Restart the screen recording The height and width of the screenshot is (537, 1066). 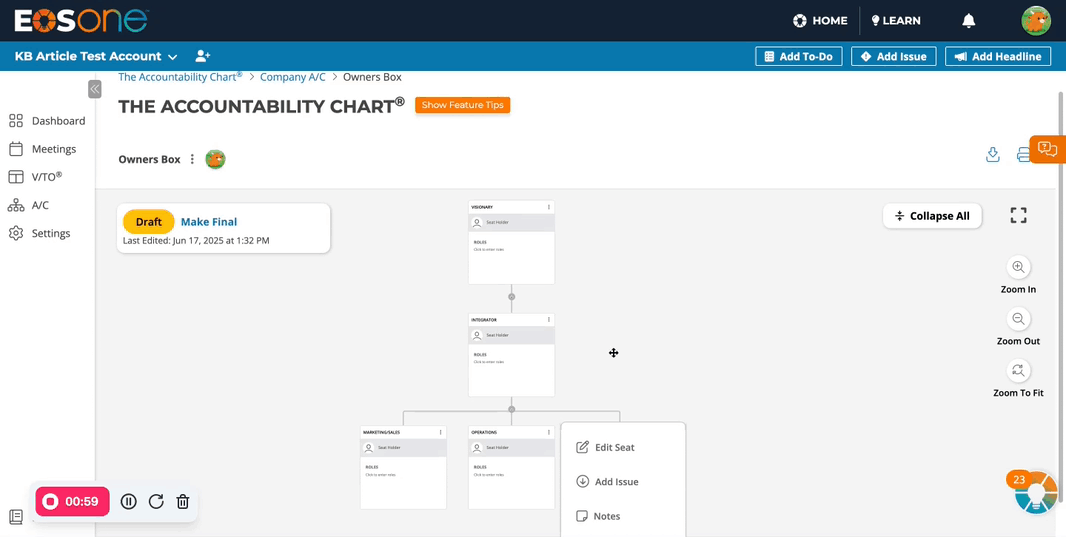click(x=156, y=502)
